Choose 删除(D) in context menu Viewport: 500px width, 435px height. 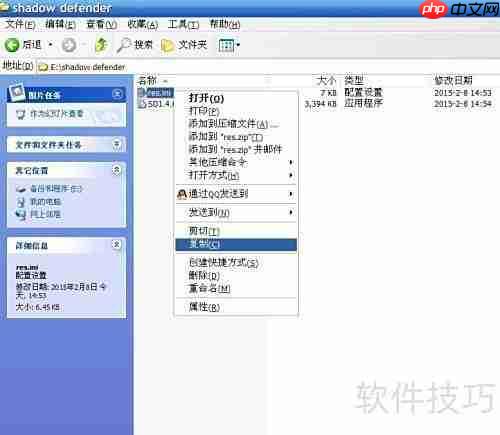pyautogui.click(x=236, y=276)
